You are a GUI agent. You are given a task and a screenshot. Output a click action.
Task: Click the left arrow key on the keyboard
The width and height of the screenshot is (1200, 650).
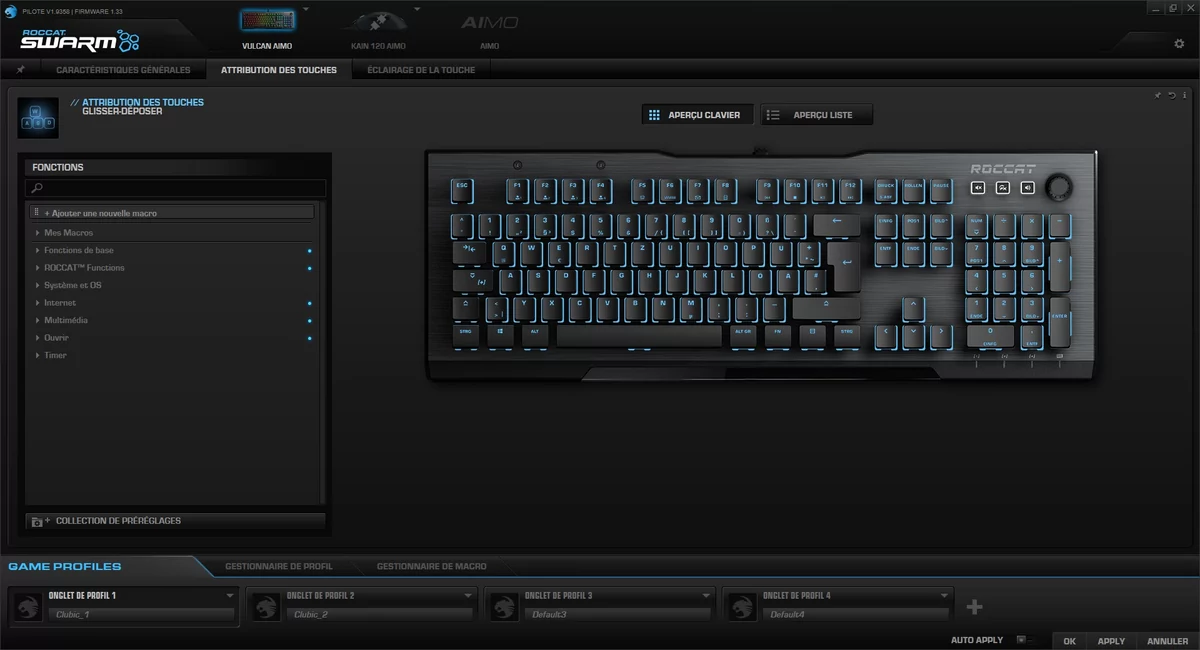point(885,335)
